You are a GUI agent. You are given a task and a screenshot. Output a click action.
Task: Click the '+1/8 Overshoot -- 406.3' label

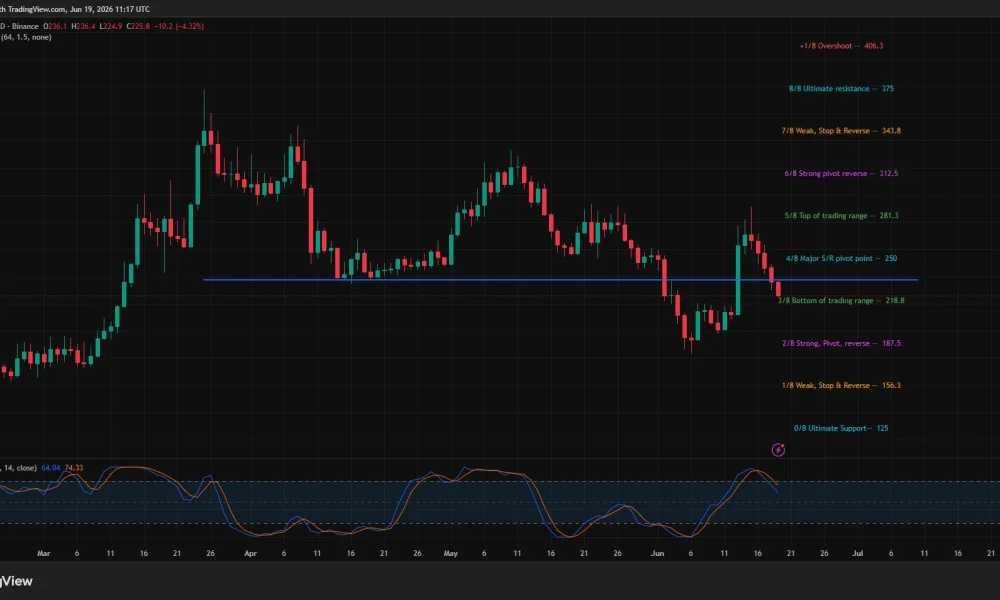(x=841, y=46)
